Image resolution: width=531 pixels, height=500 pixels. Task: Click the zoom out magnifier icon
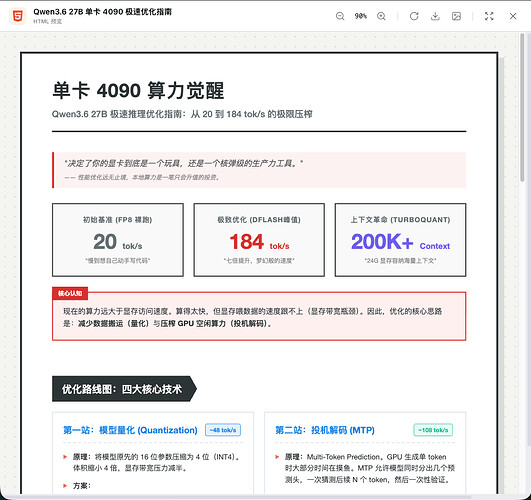[x=340, y=16]
